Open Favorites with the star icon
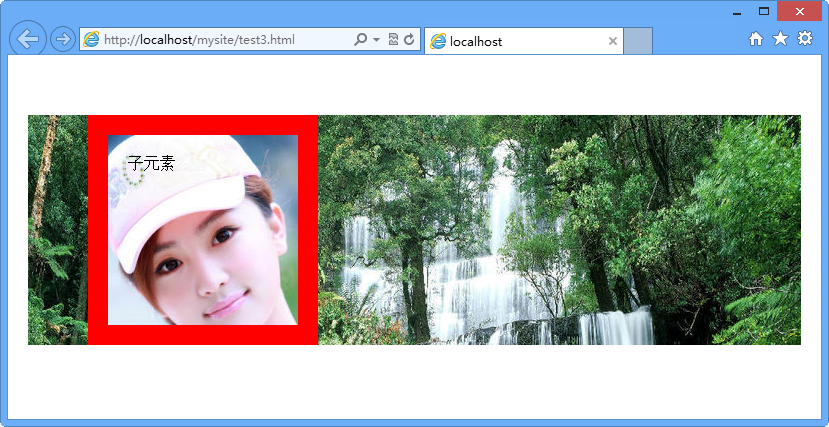The height and width of the screenshot is (427, 829). tap(780, 39)
